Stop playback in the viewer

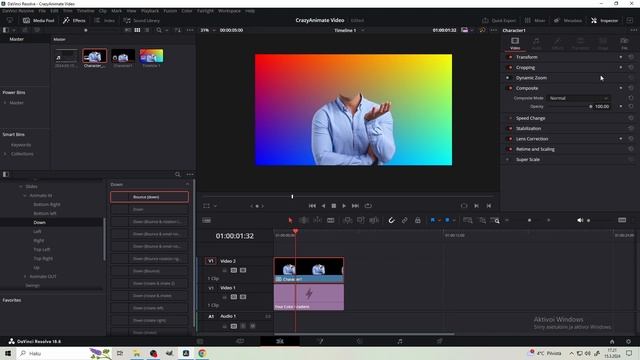click(334, 206)
